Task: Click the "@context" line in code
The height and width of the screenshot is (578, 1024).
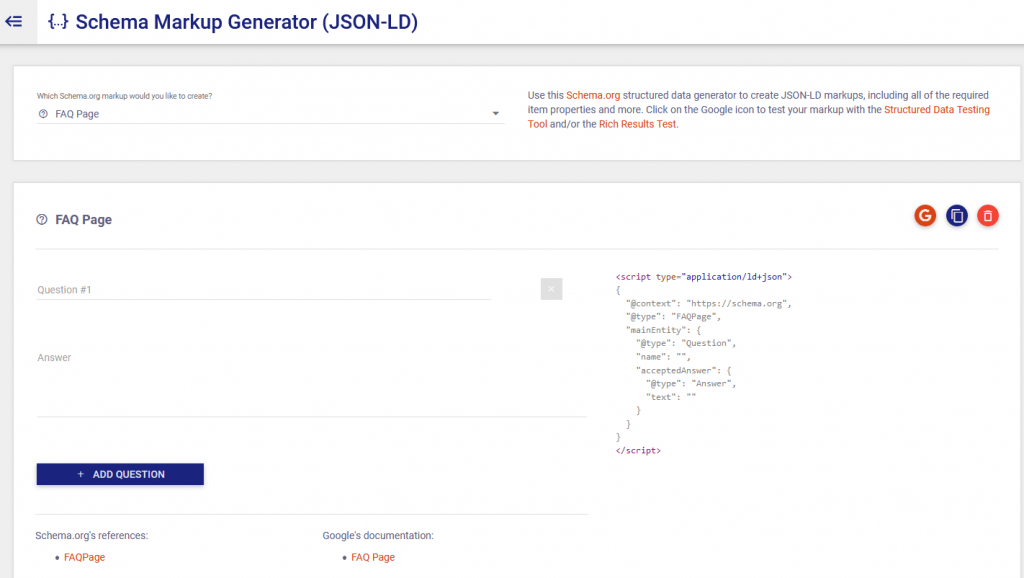Action: (x=709, y=304)
